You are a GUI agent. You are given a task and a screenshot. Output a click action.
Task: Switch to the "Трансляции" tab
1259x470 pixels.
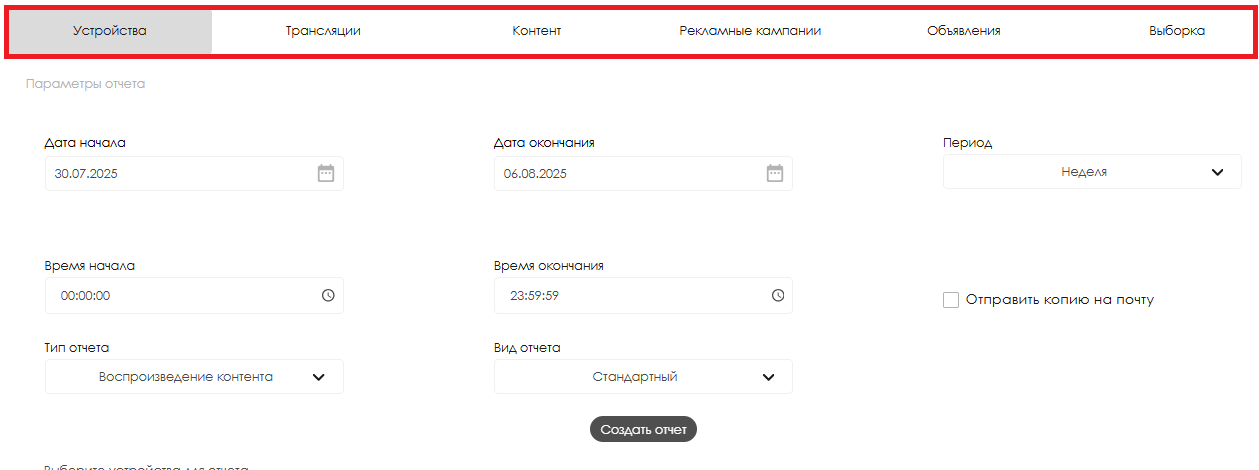pos(323,31)
